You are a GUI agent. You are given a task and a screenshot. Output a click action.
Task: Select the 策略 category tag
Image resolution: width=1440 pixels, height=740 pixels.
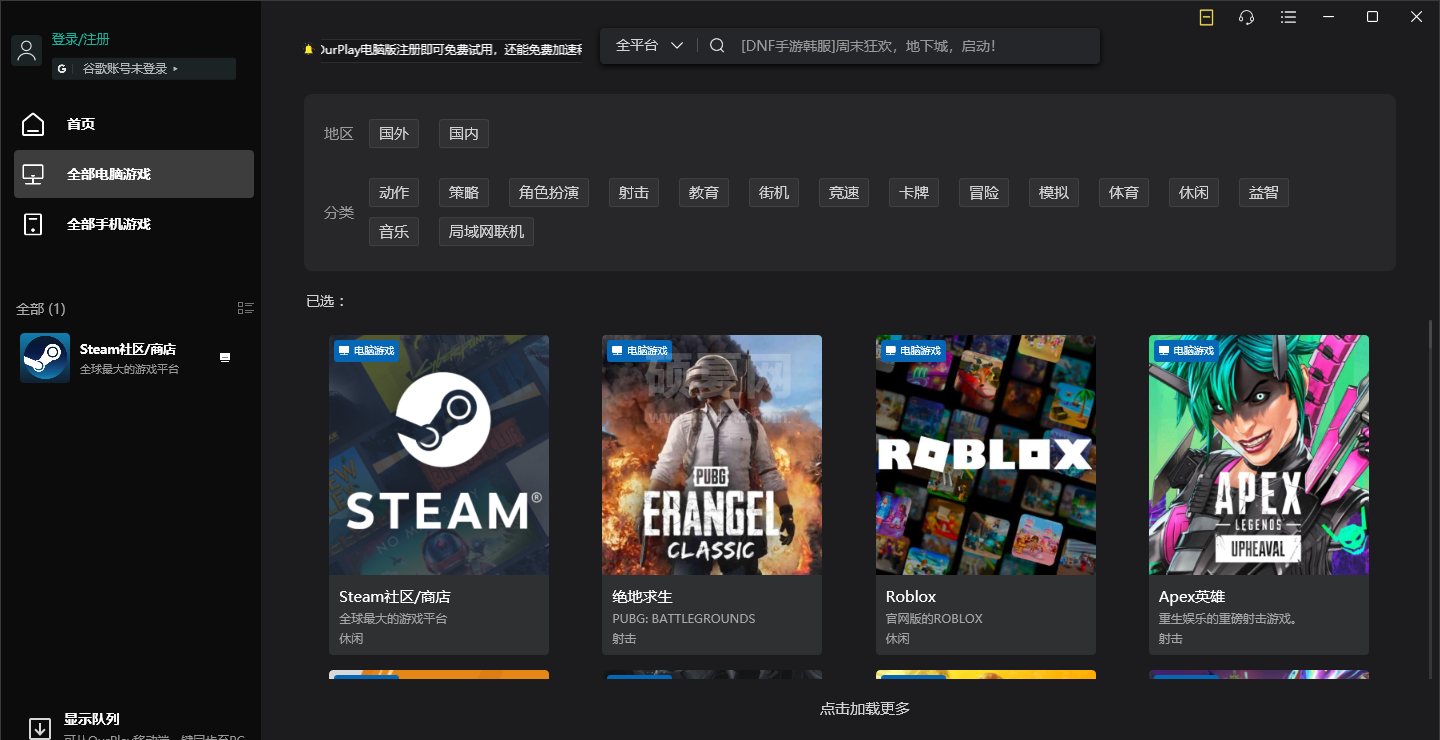[464, 192]
